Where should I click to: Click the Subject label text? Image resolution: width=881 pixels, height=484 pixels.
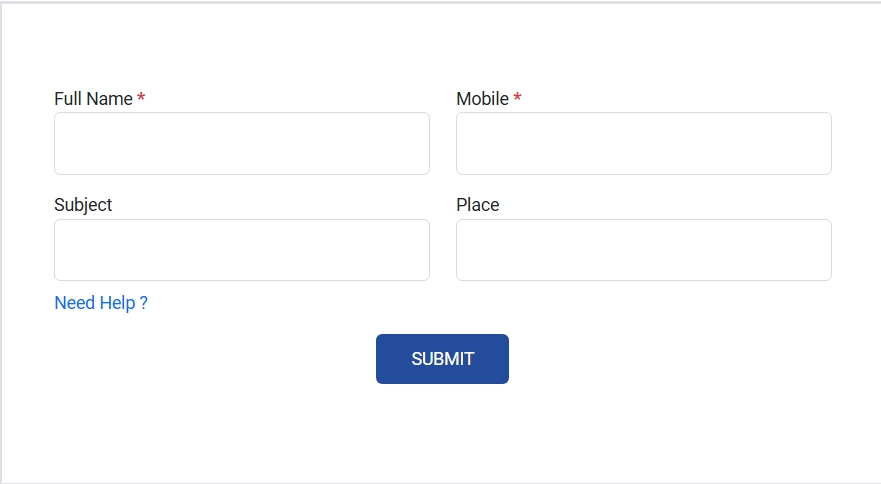(x=83, y=205)
